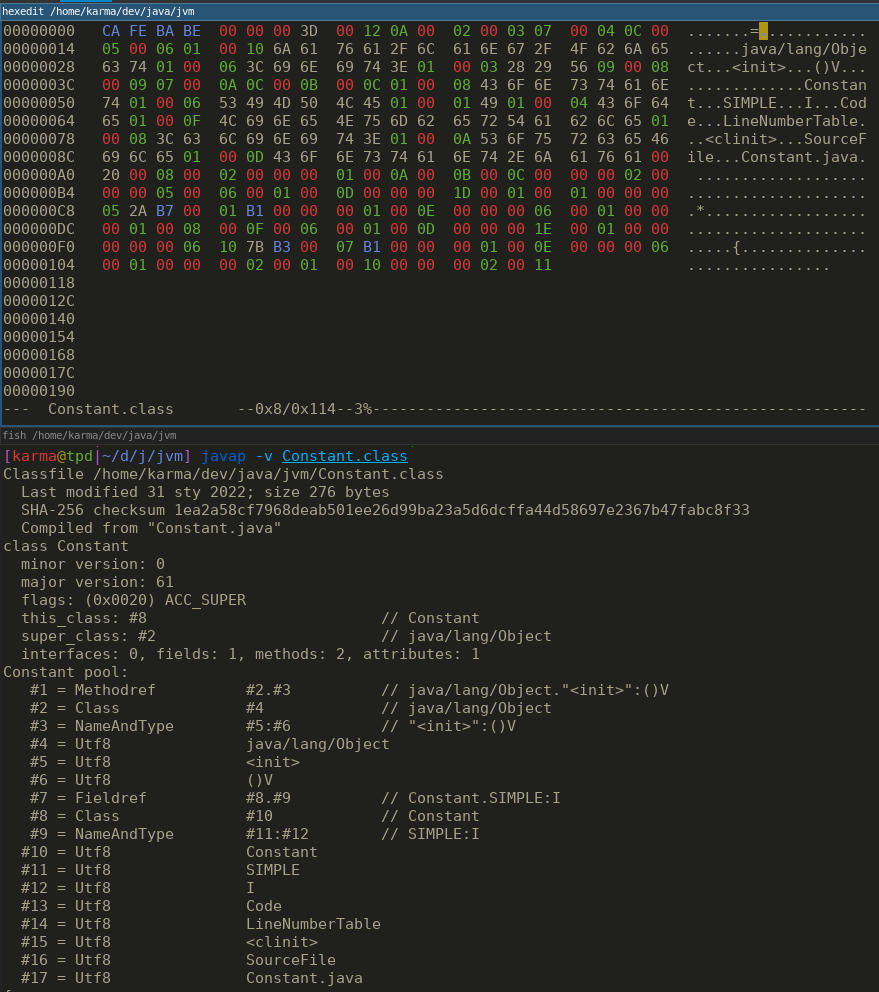Click Constant.class filename in hexedit status line

[x=110, y=409]
